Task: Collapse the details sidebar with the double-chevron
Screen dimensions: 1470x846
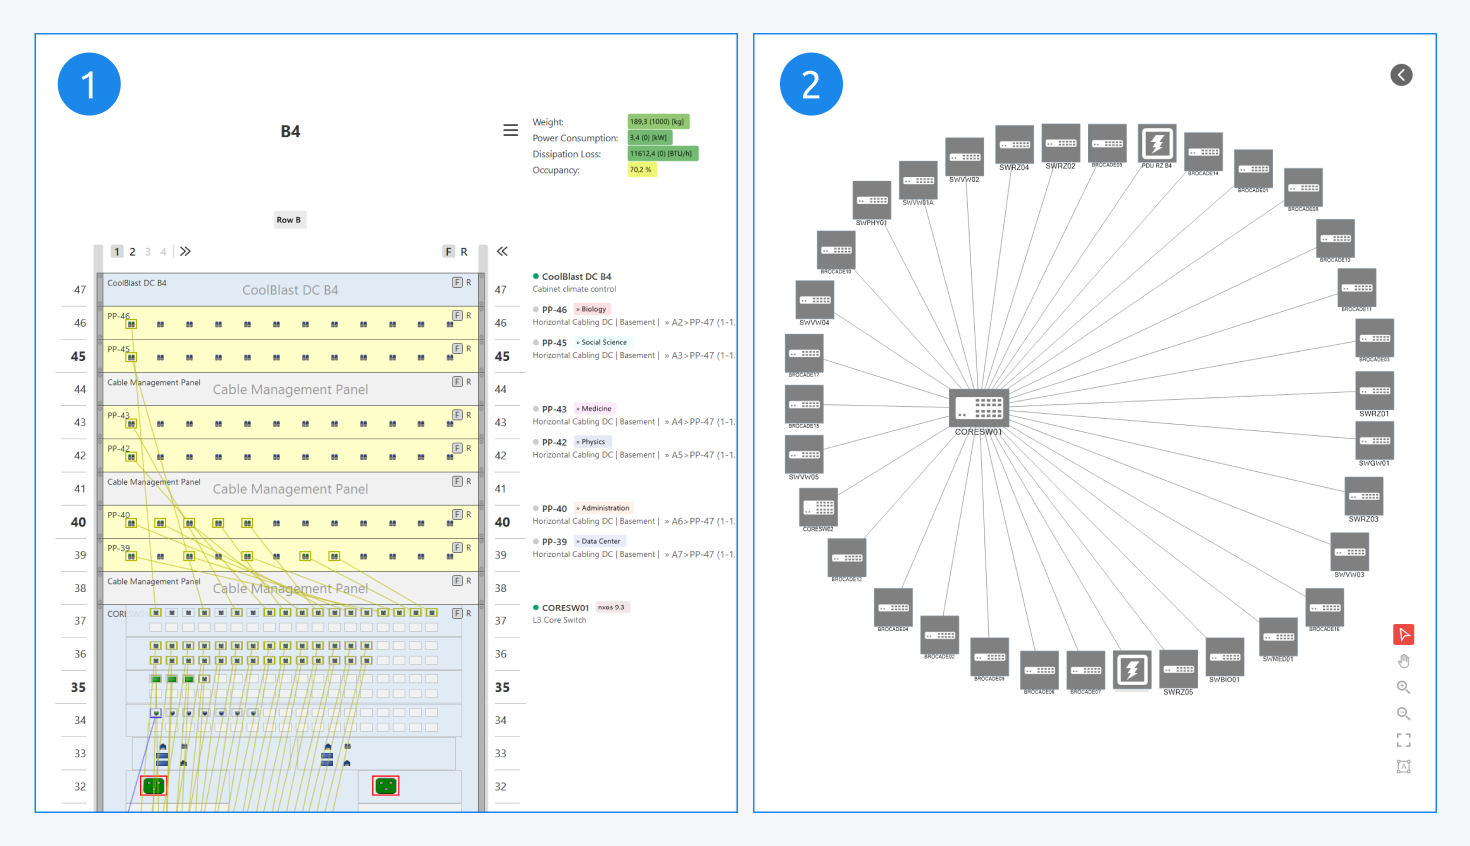Action: tap(502, 251)
